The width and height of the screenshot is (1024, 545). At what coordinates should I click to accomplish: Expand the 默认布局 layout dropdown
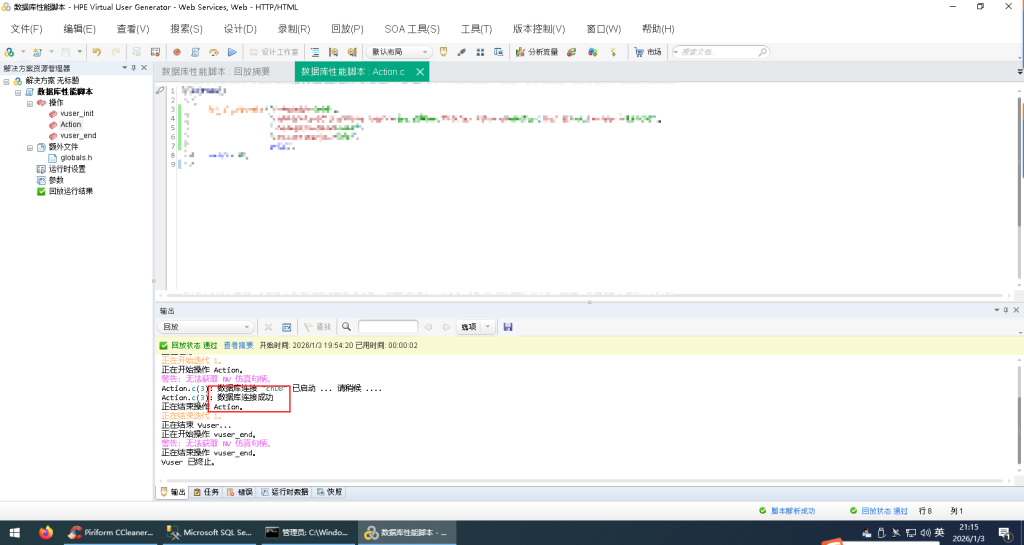click(400, 51)
